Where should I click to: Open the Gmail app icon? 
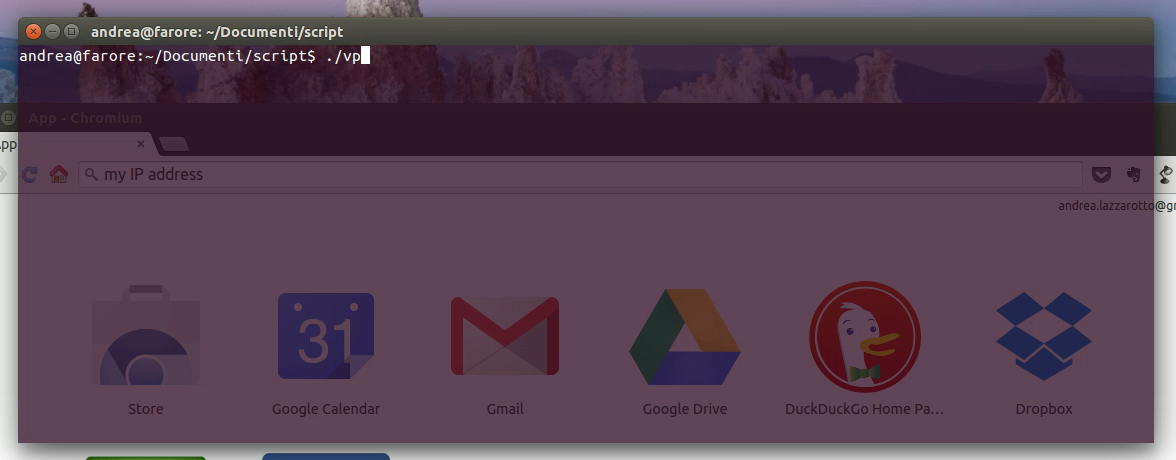coord(504,337)
